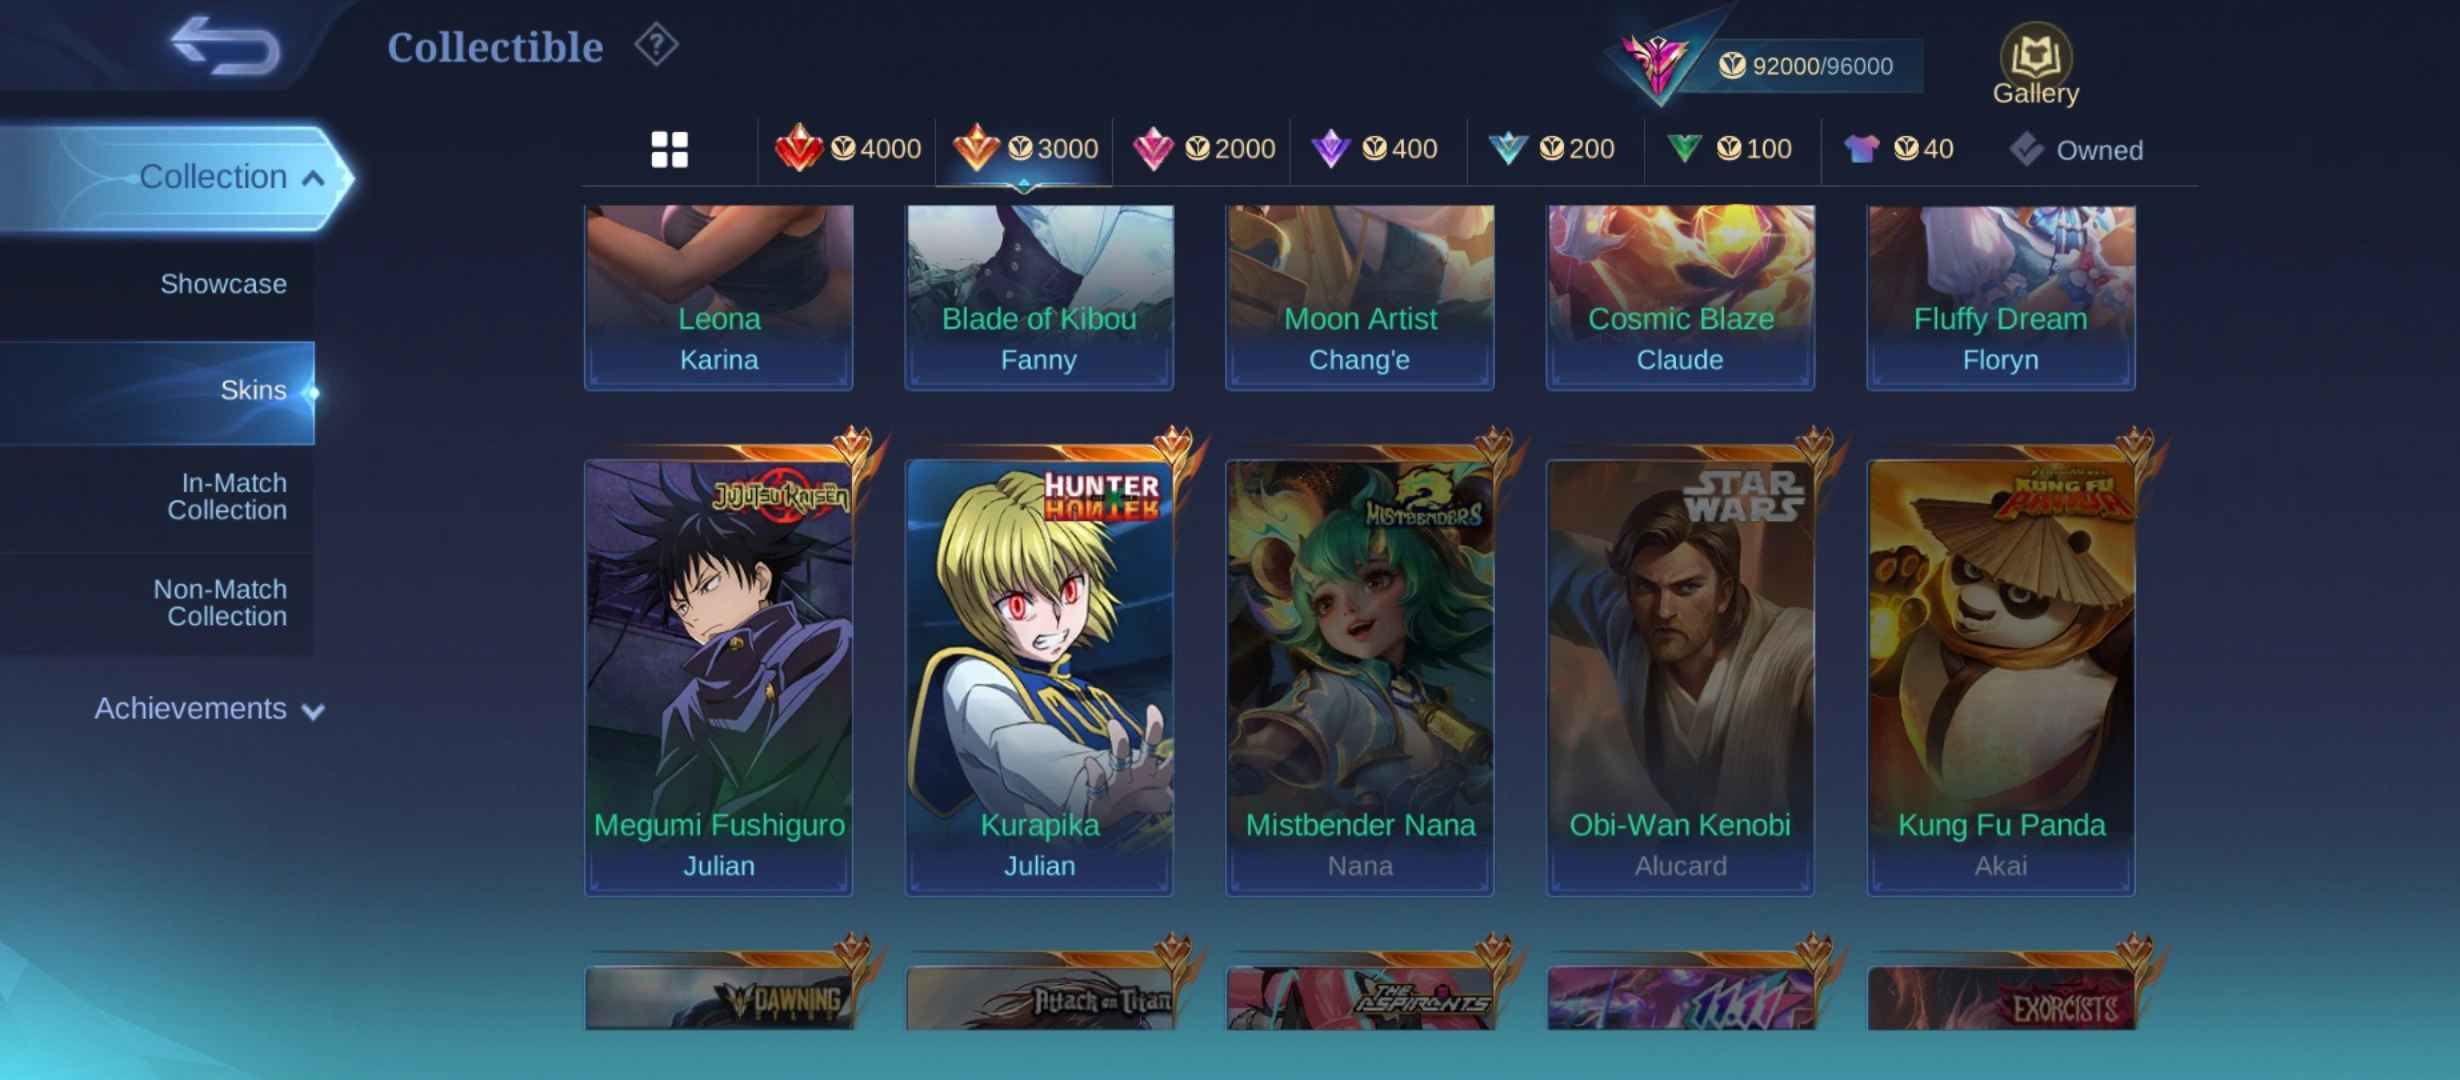Toggle the Owned filter checkbox
The width and height of the screenshot is (2460, 1080).
(2076, 150)
